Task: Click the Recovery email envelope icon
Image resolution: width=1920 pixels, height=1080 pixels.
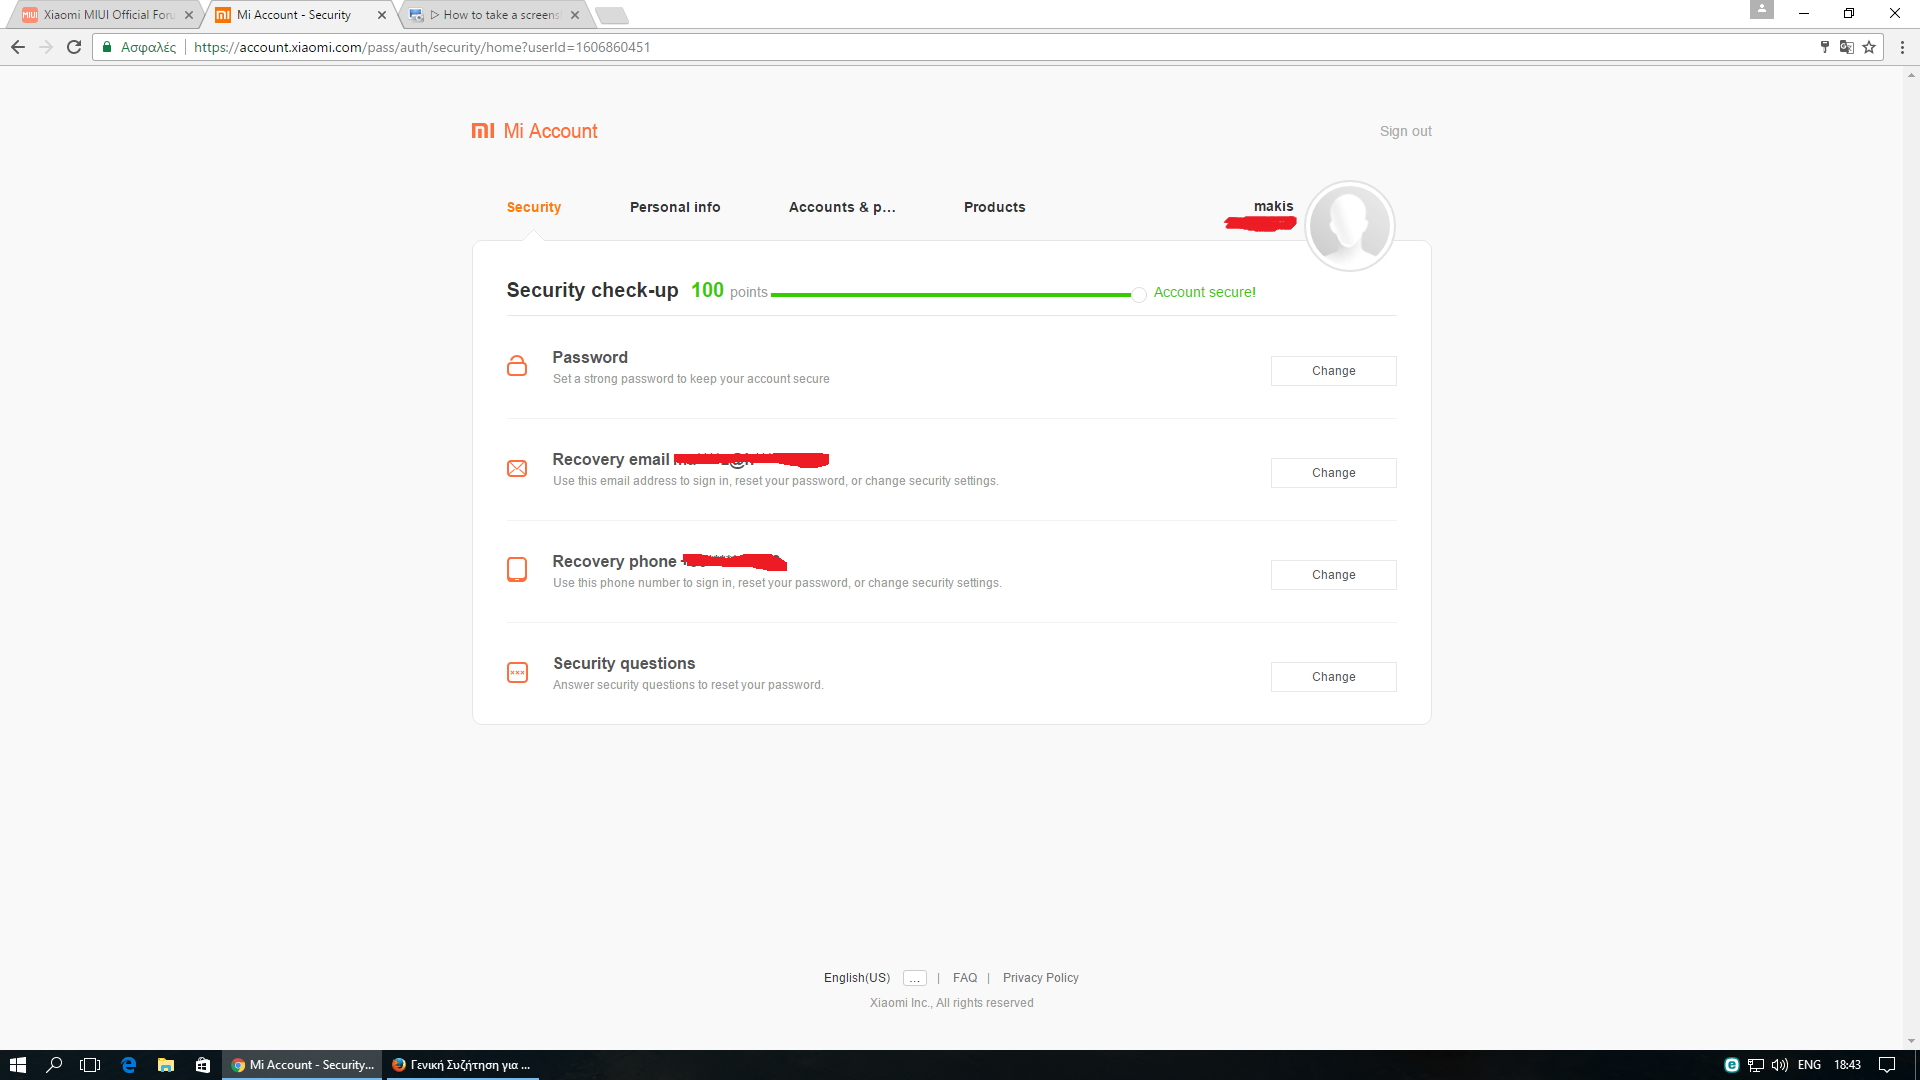Action: [517, 468]
